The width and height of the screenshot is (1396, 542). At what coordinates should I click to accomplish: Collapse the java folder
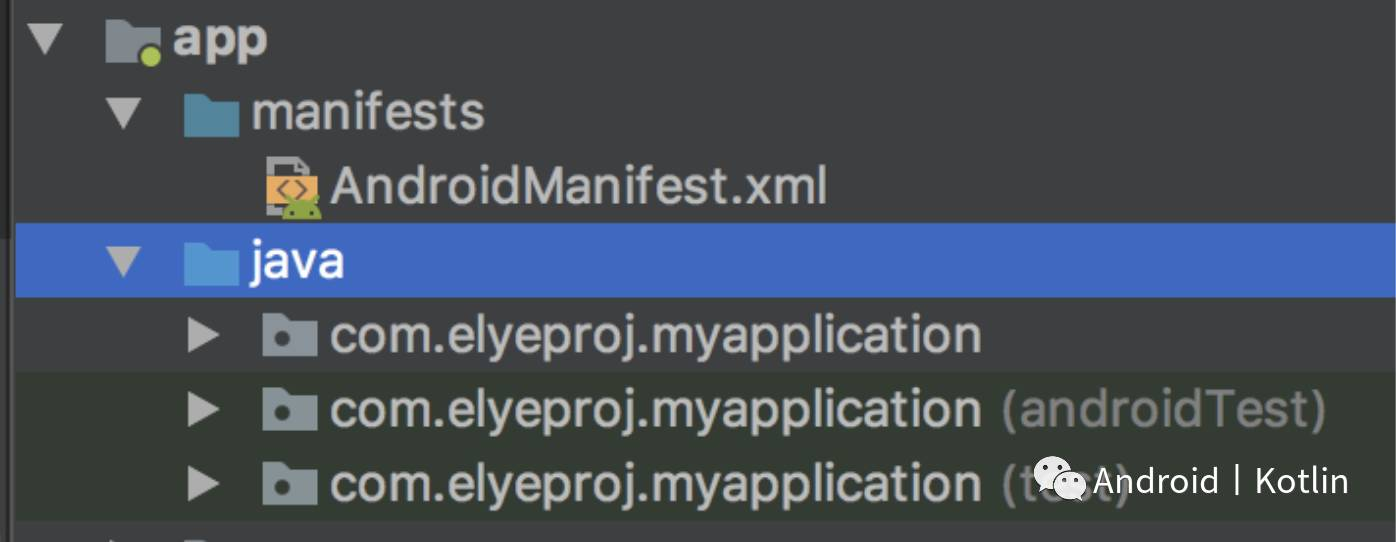124,261
